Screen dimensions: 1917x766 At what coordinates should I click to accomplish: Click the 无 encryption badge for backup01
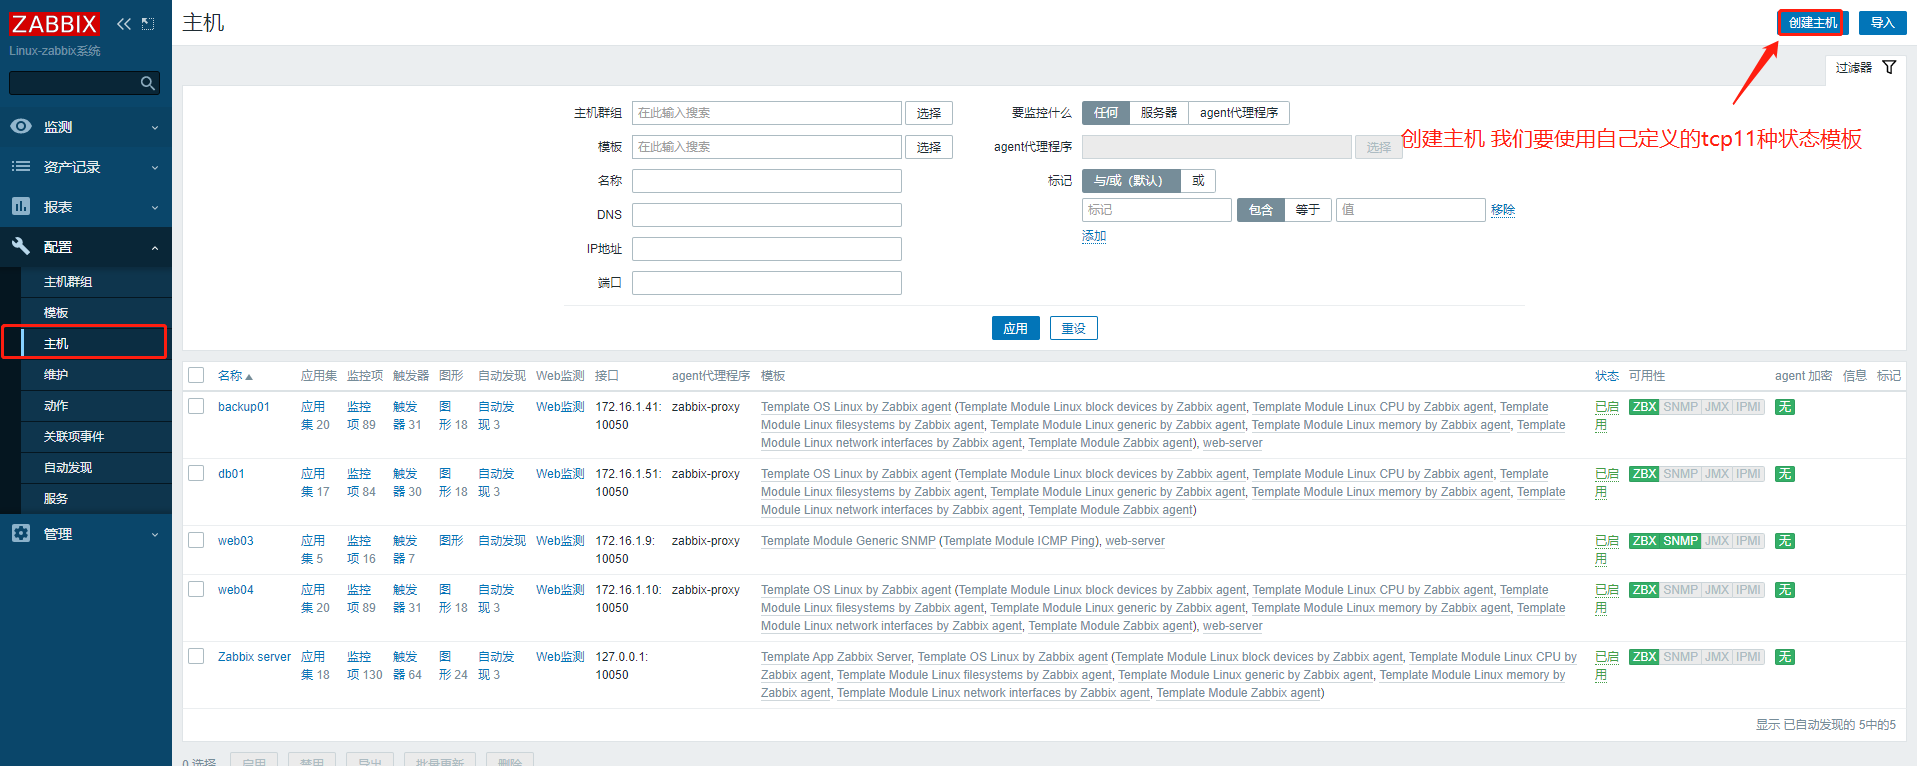(1785, 407)
